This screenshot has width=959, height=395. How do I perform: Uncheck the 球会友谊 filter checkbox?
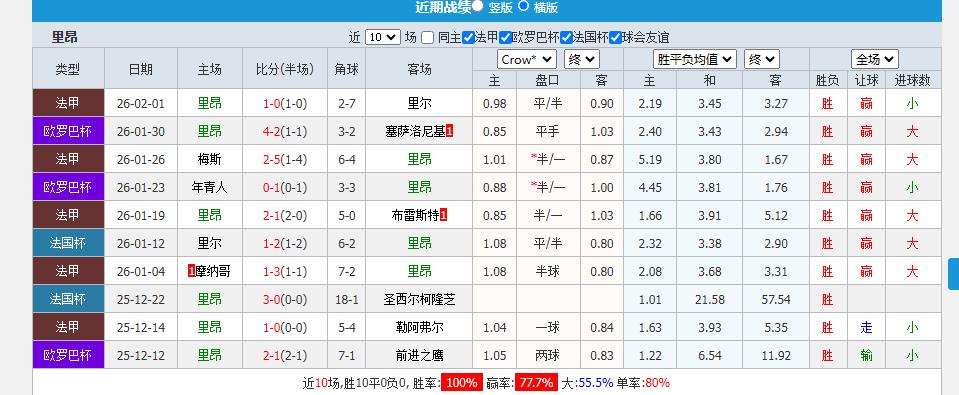click(x=615, y=37)
